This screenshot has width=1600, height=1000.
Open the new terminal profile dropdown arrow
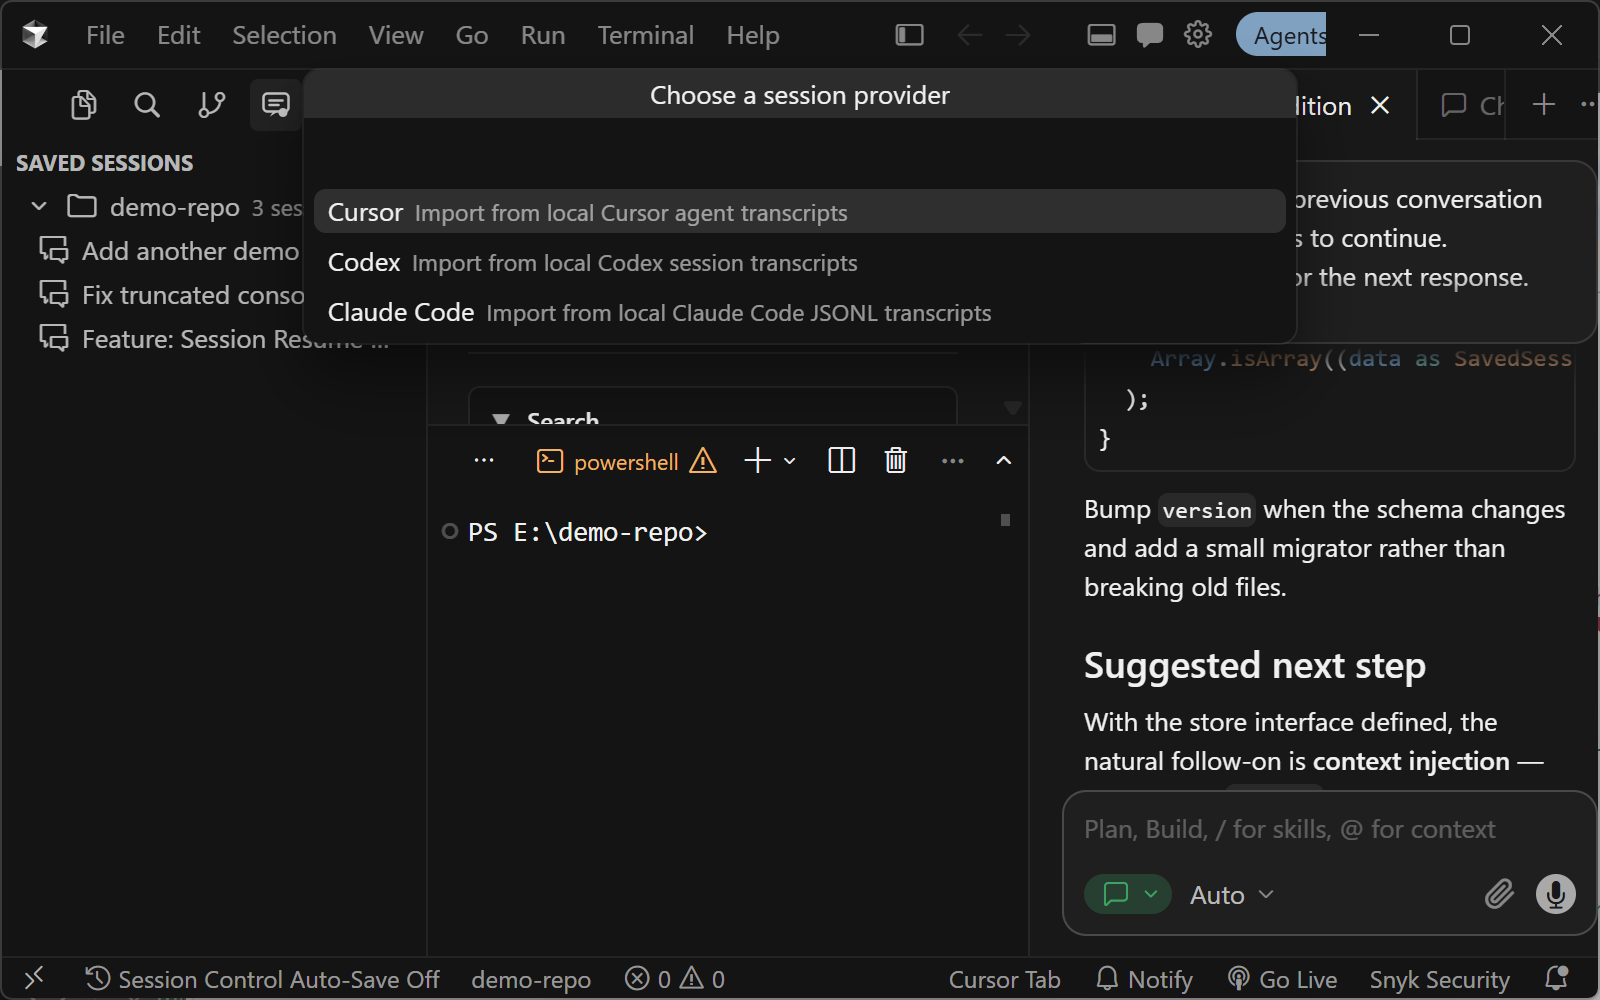coord(790,461)
